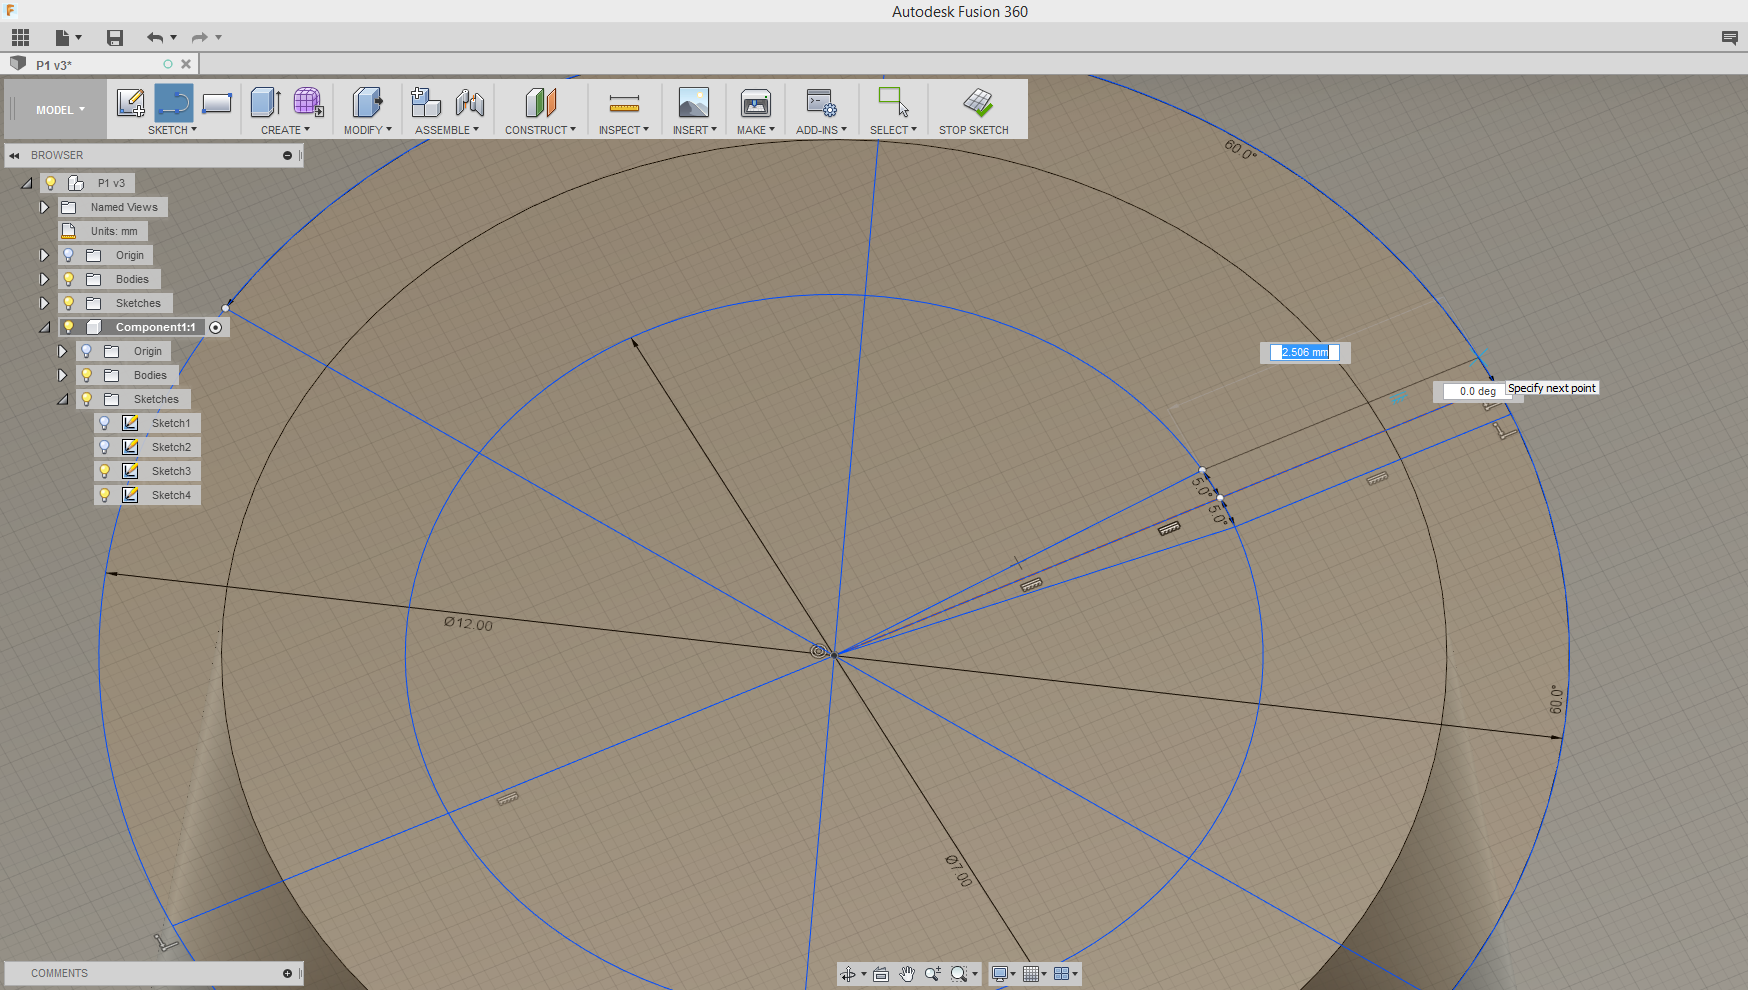The image size is (1748, 990).
Task: Hide Sketch4 with its lightbulb
Action: point(105,495)
